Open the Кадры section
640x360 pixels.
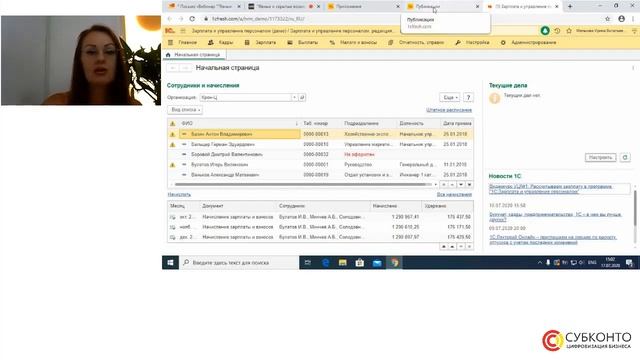click(x=220, y=42)
